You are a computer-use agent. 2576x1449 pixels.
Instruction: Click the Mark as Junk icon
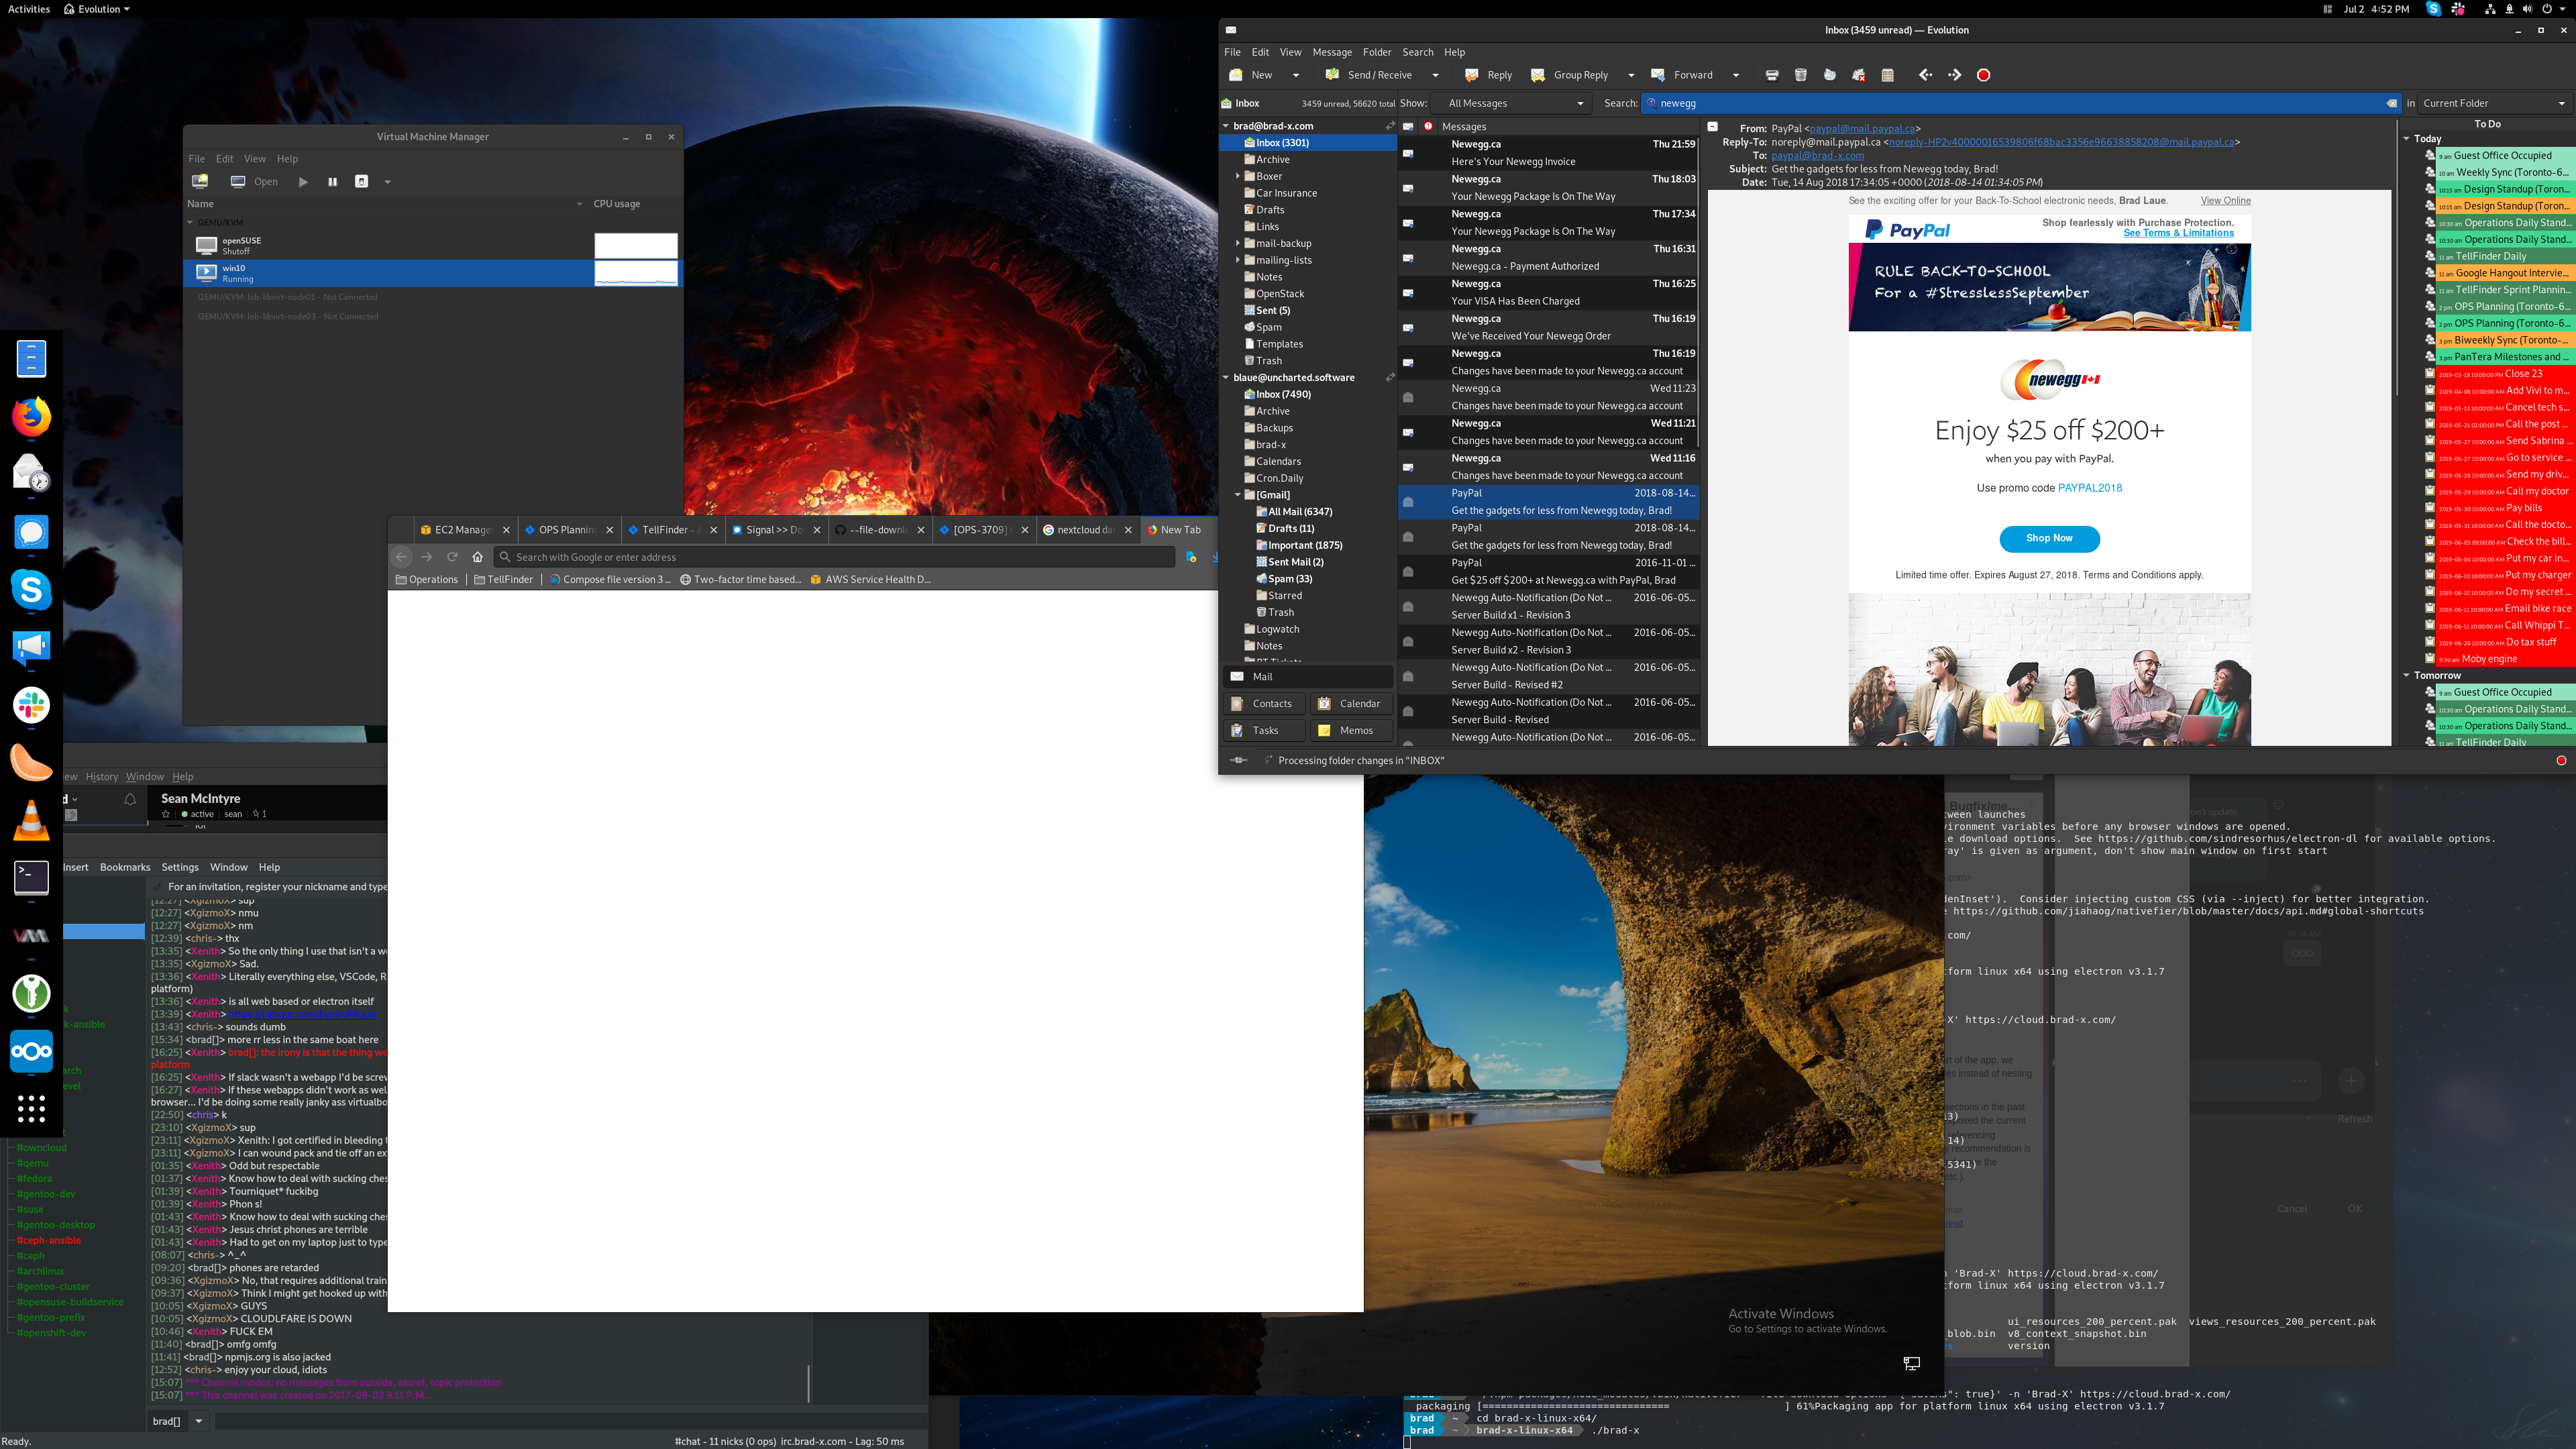(1830, 75)
